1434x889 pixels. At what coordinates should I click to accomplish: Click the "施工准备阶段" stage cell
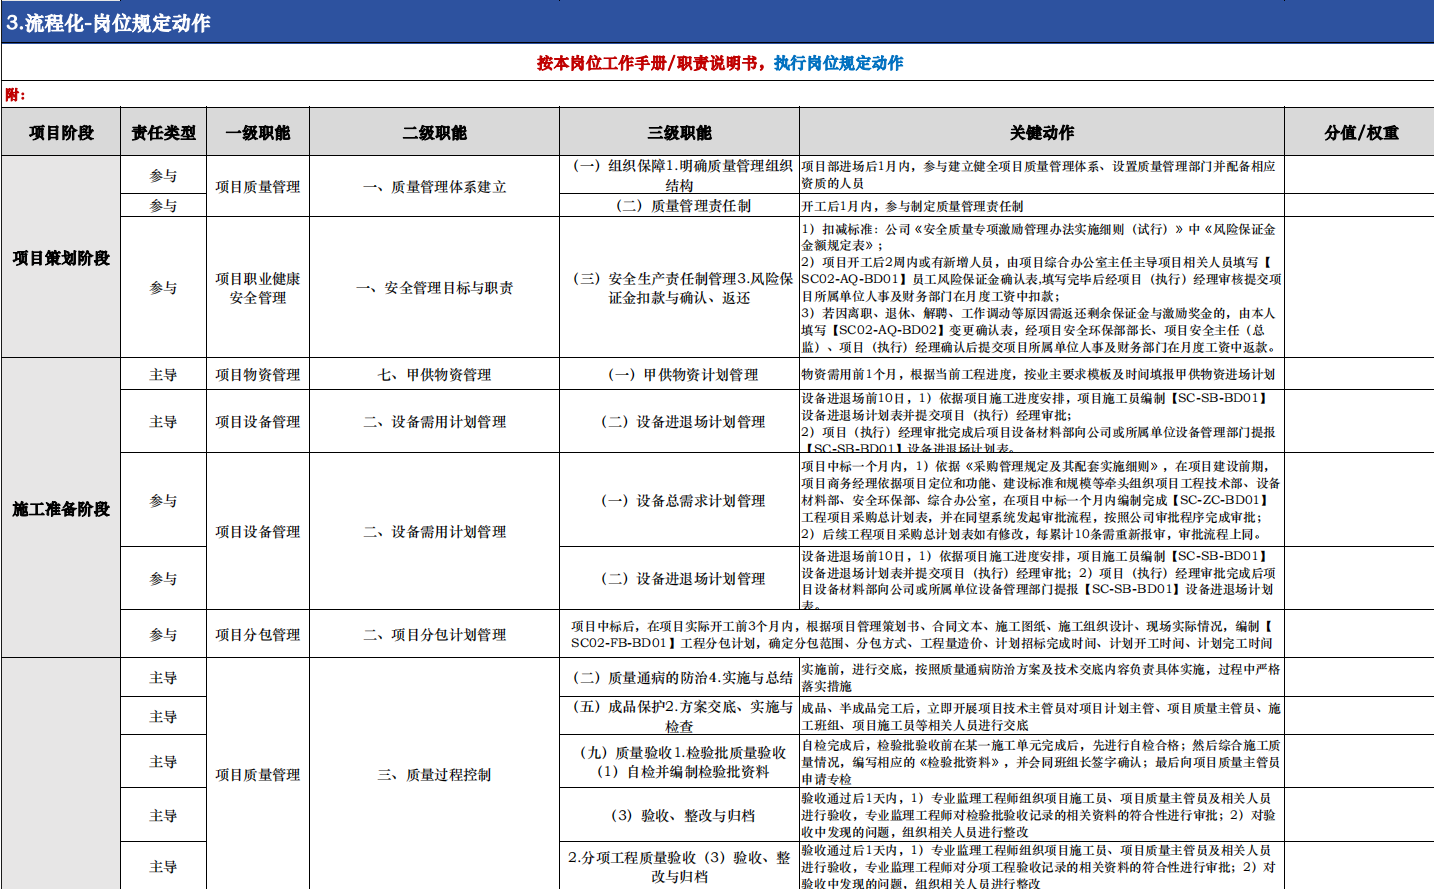pos(61,509)
